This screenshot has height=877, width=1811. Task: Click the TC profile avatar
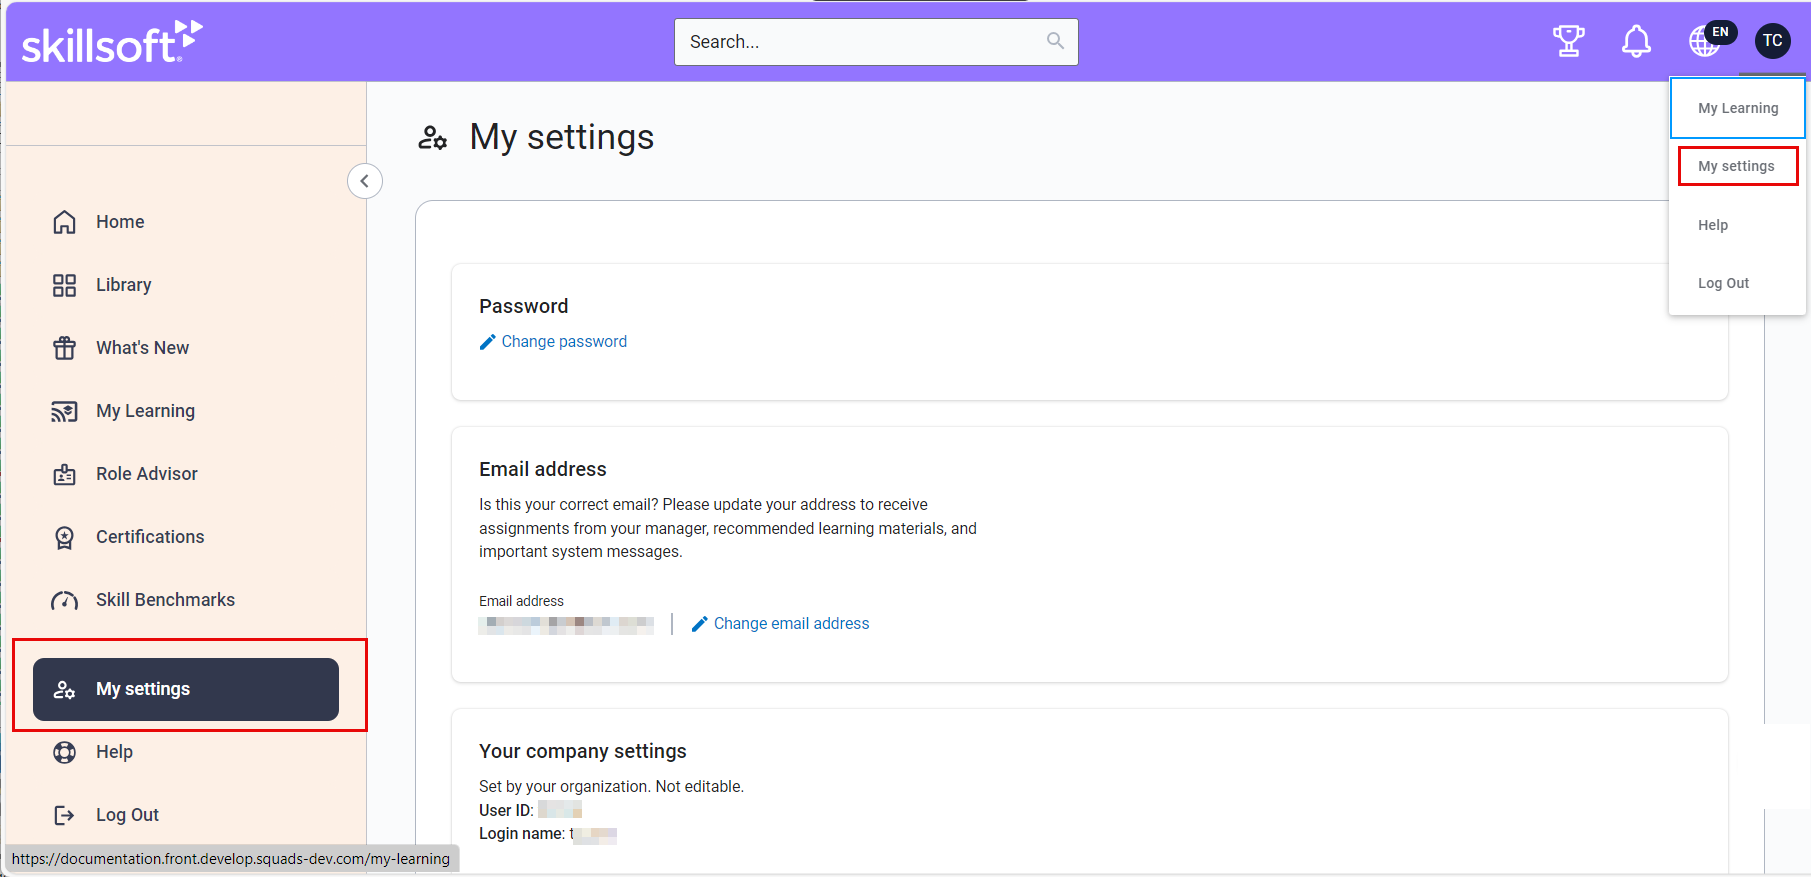1772,41
